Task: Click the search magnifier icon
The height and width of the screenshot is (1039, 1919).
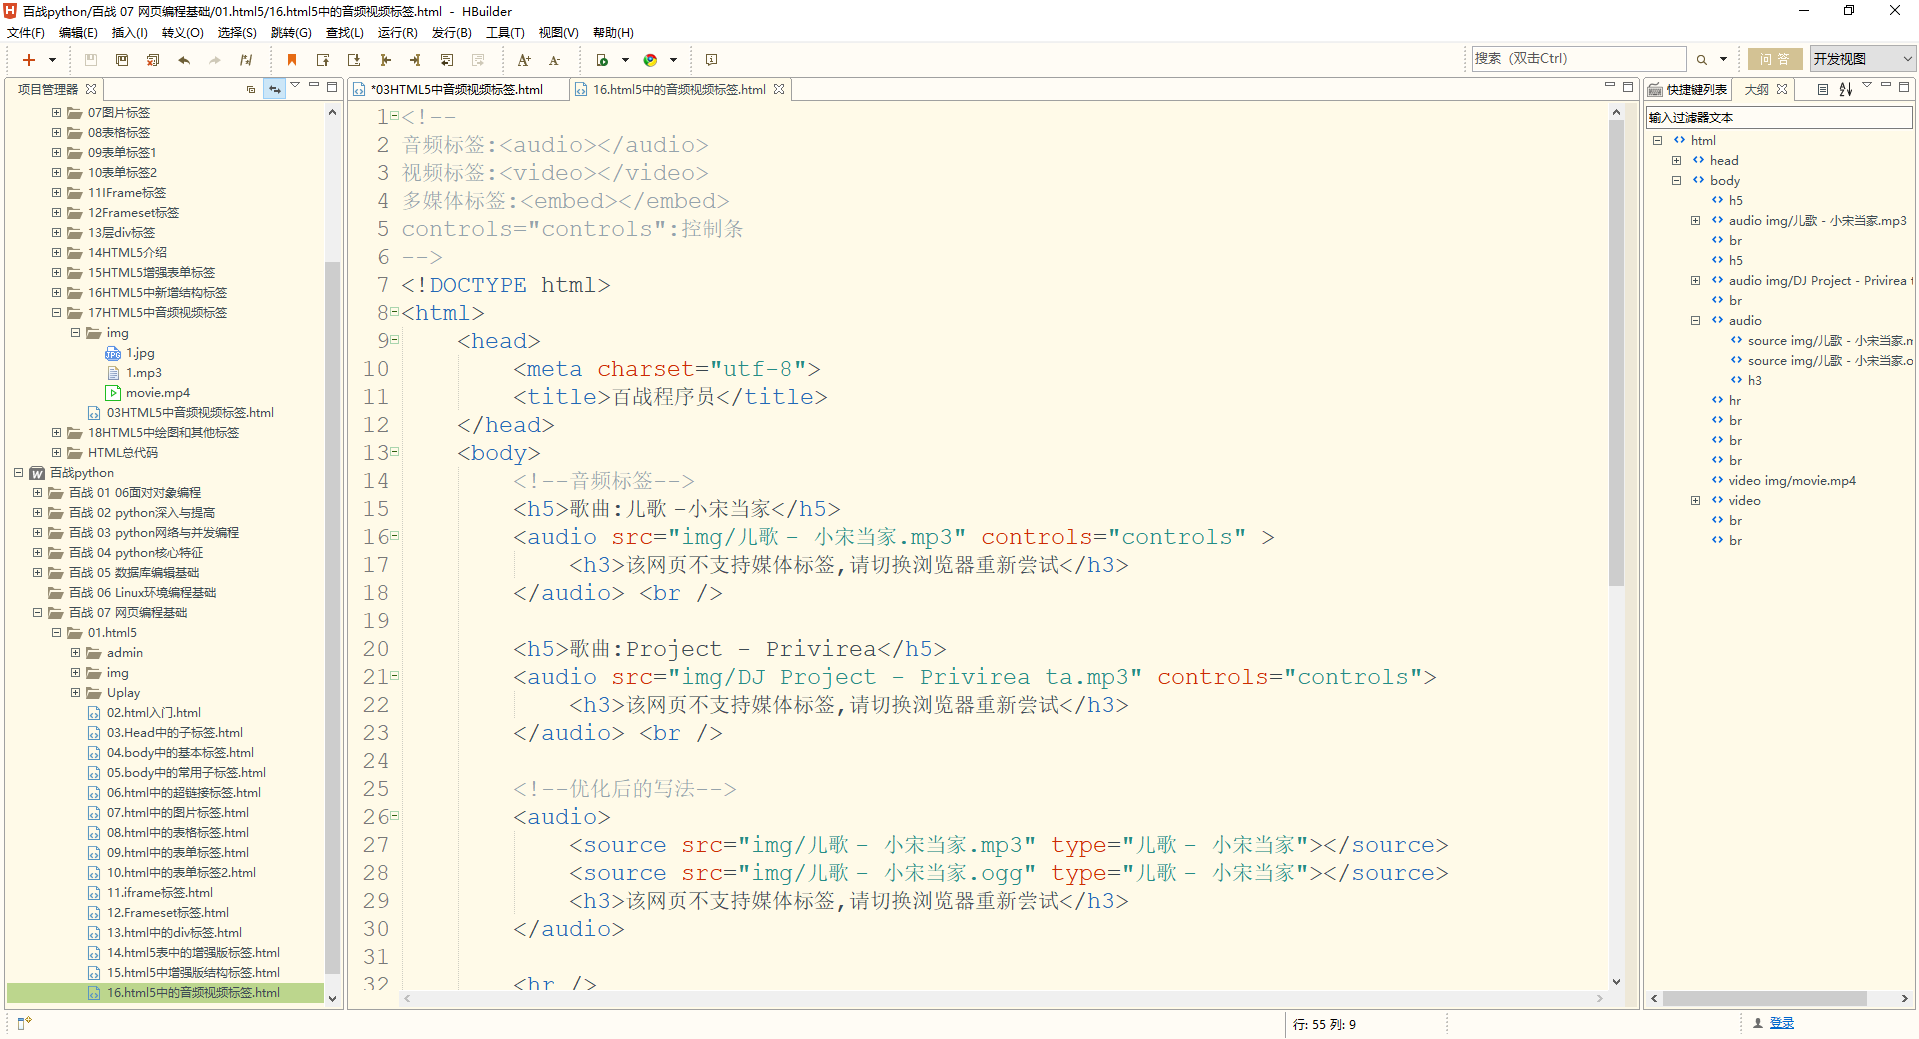Action: pyautogui.click(x=1701, y=59)
